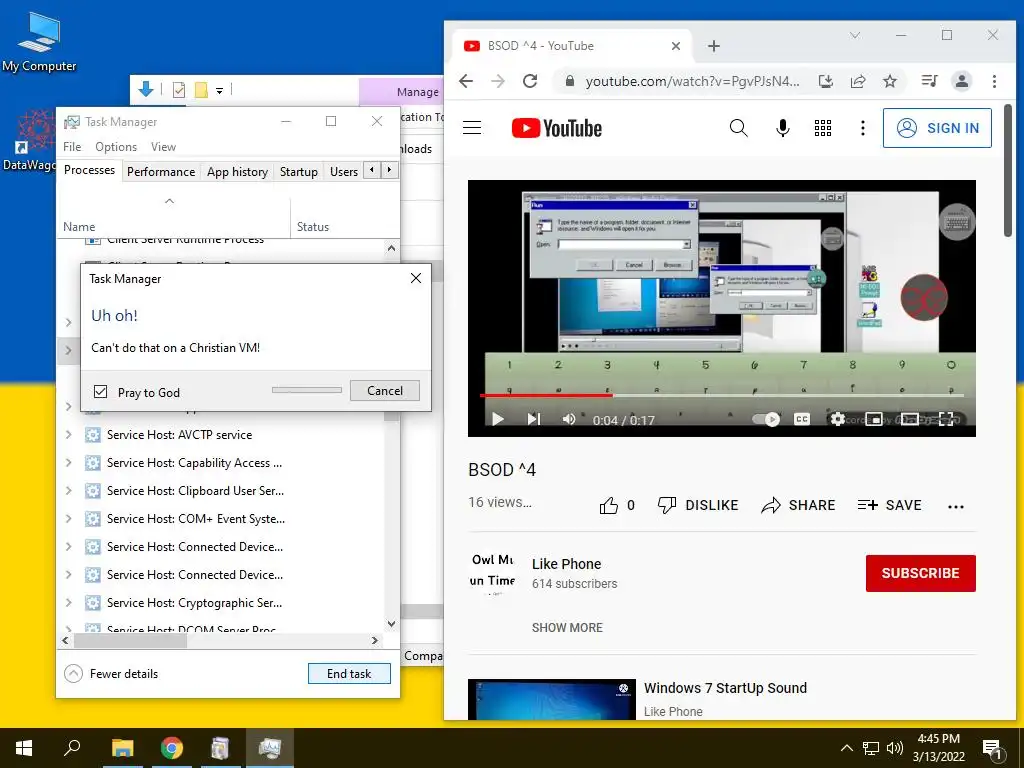Share the video via SHARE
The height and width of the screenshot is (768, 1024).
(798, 505)
